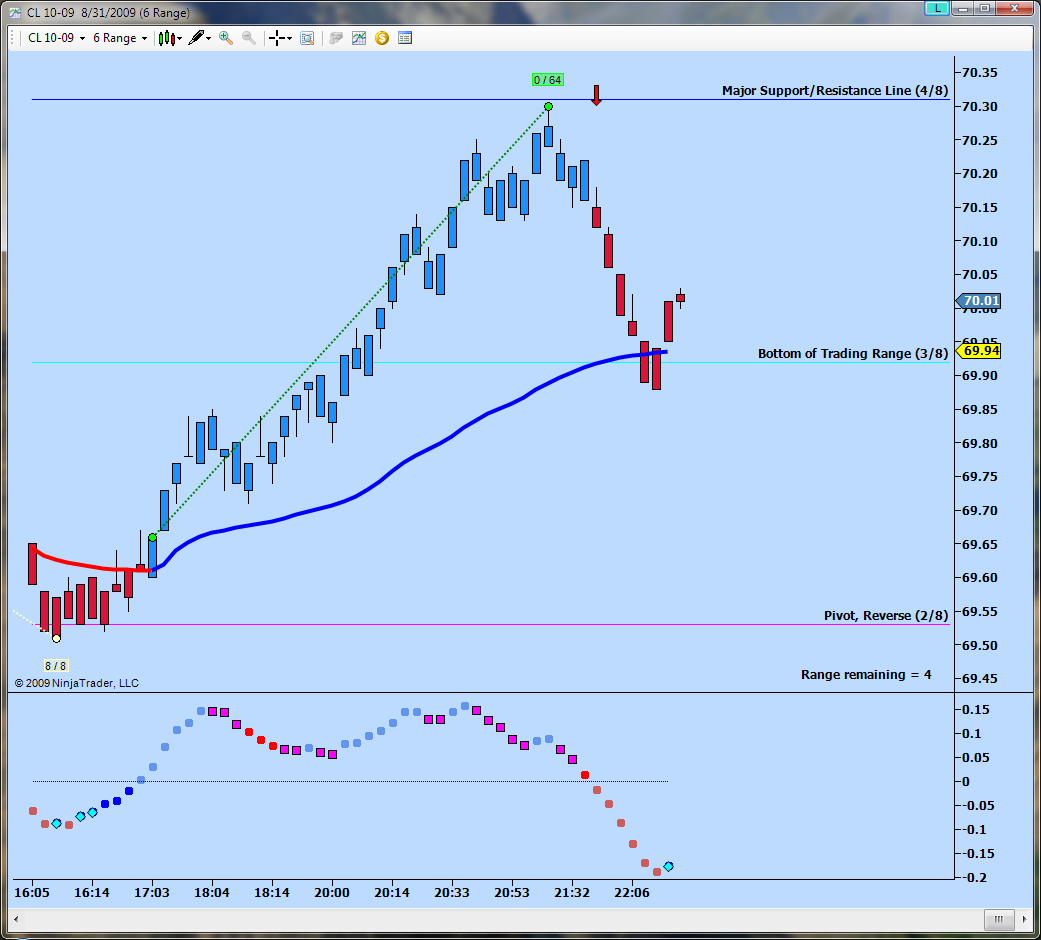Click the horizontal scrollbar thumb
Screen dimensions: 1041x940
pyautogui.click(x=999, y=920)
